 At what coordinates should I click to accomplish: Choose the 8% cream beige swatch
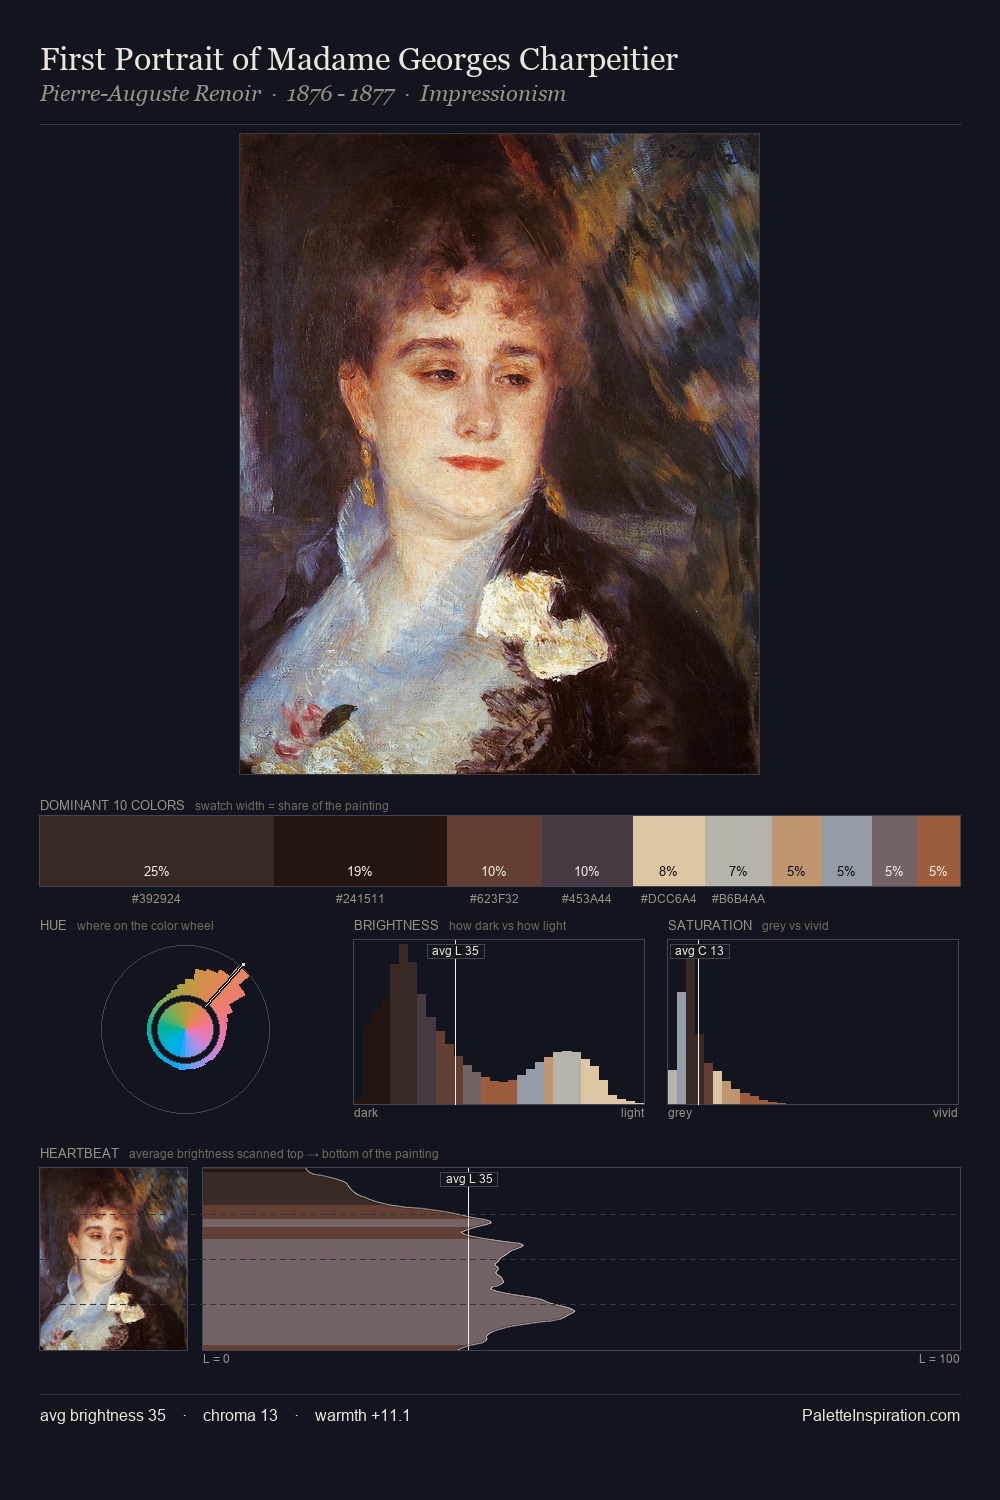(x=669, y=851)
